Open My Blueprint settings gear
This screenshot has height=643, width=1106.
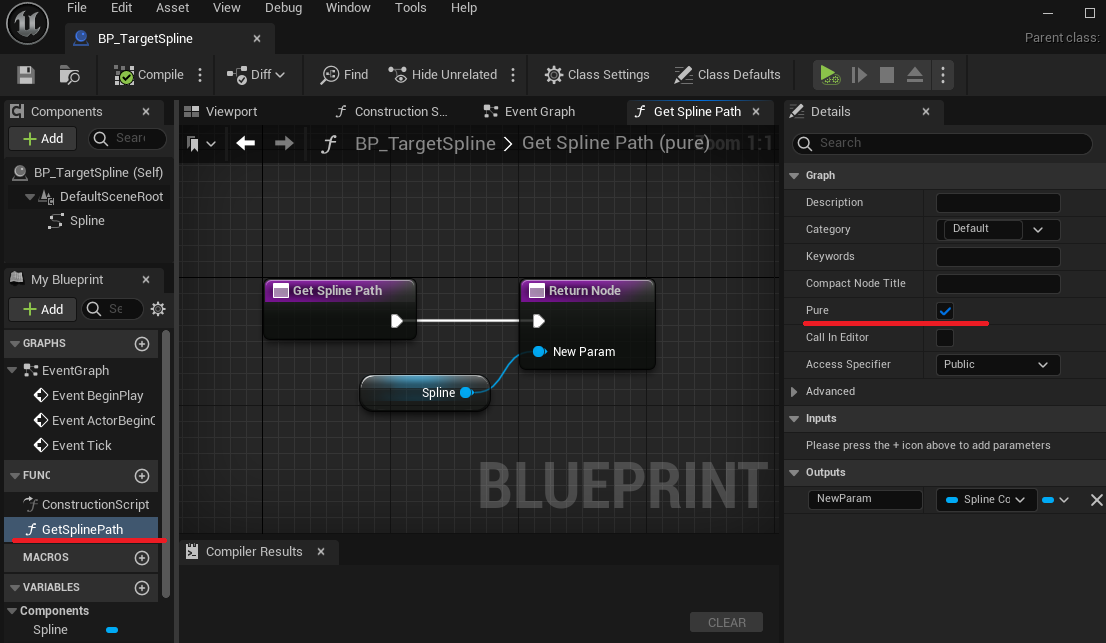pyautogui.click(x=158, y=309)
